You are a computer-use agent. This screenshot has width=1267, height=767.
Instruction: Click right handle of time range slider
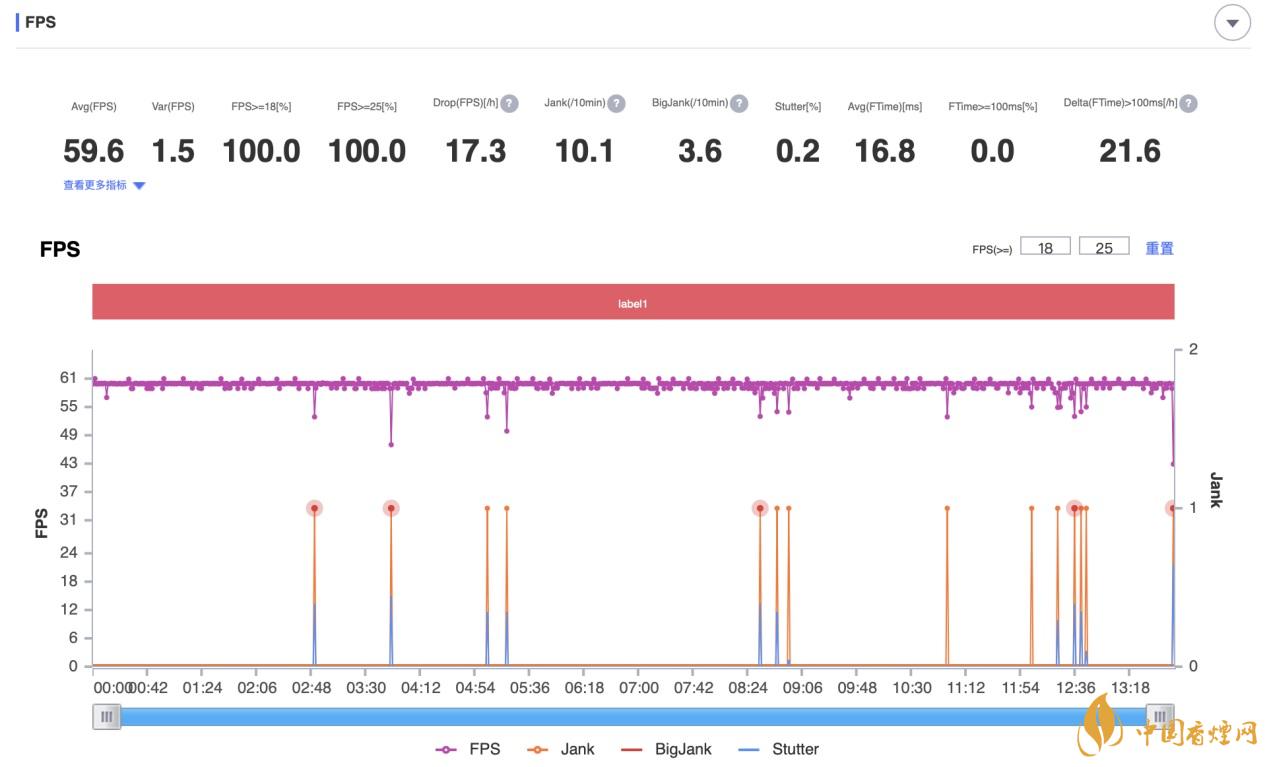pyautogui.click(x=1159, y=716)
